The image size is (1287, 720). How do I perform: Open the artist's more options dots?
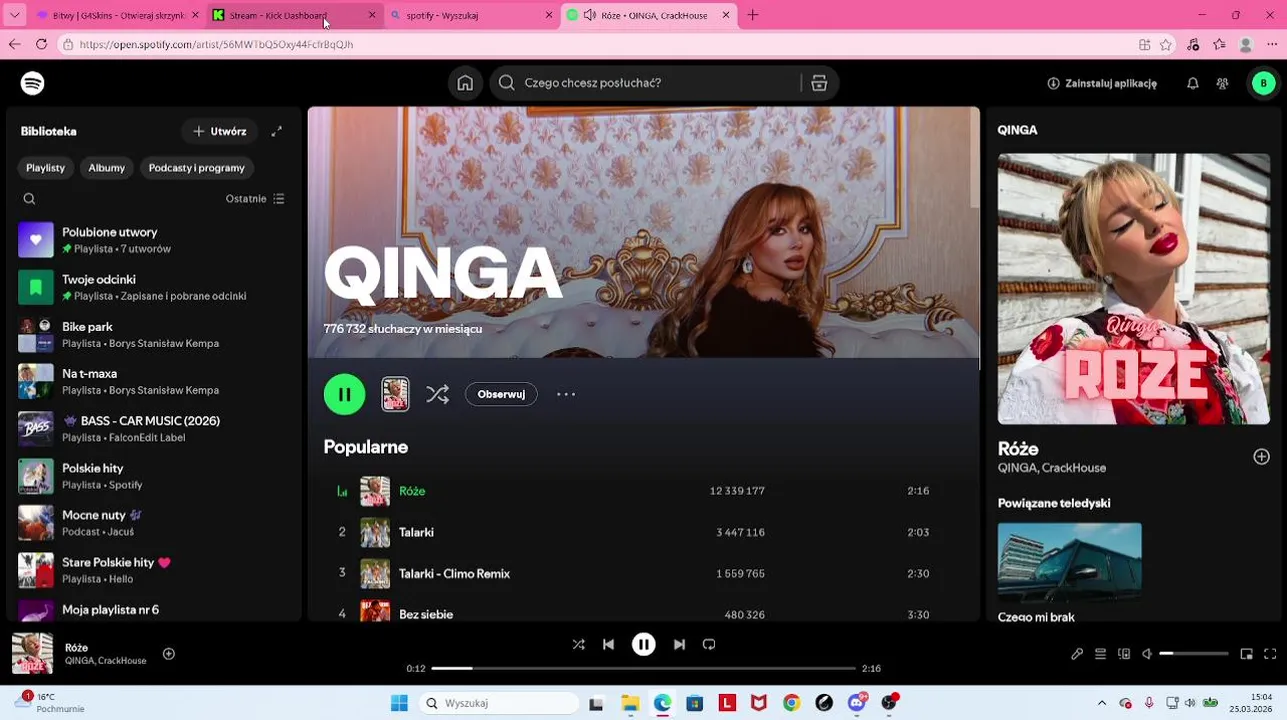(566, 394)
